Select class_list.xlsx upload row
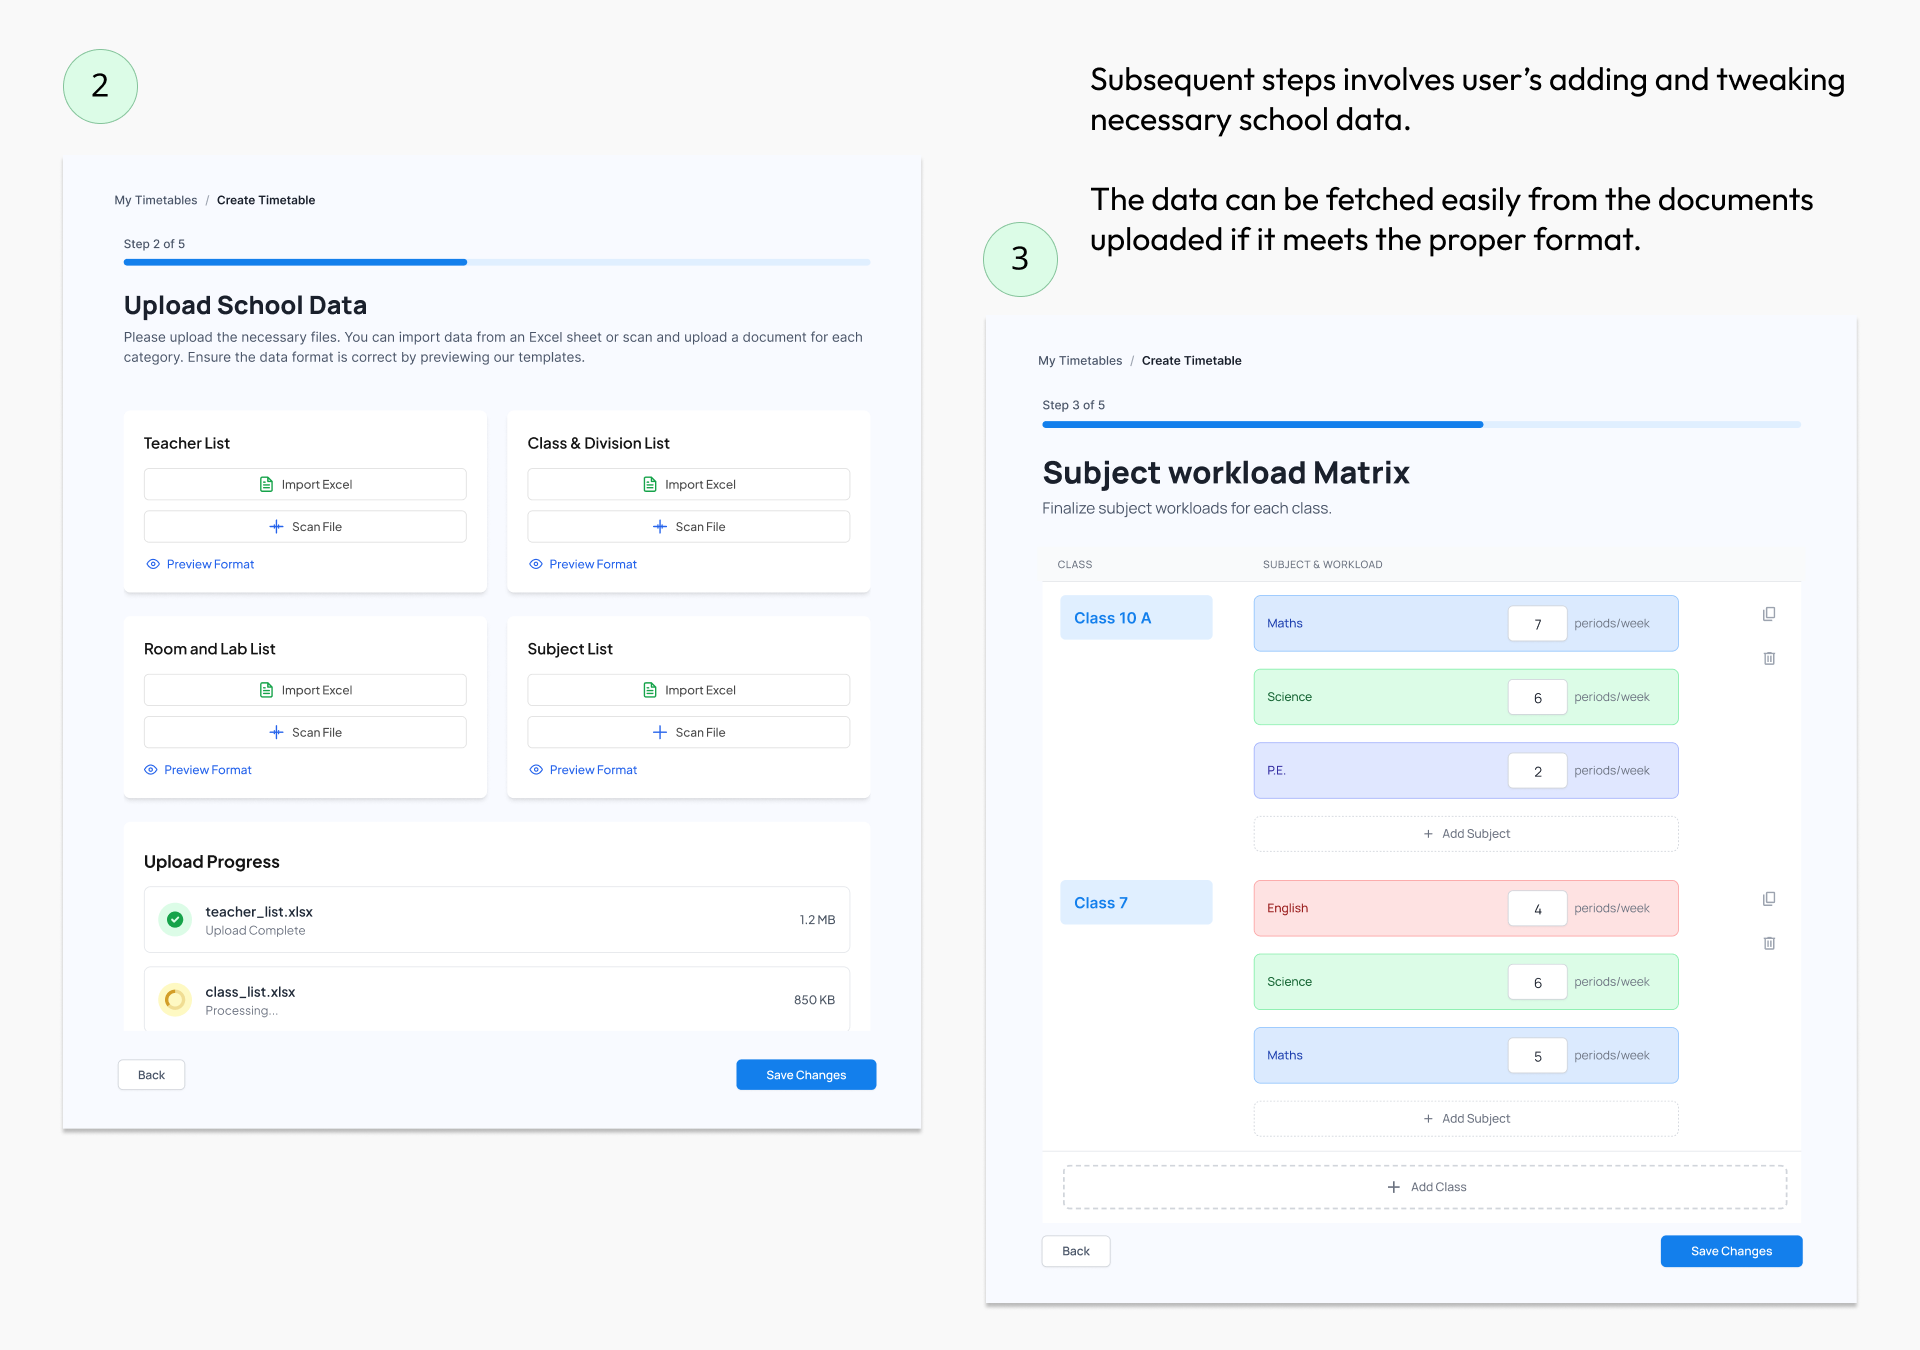 coord(497,999)
